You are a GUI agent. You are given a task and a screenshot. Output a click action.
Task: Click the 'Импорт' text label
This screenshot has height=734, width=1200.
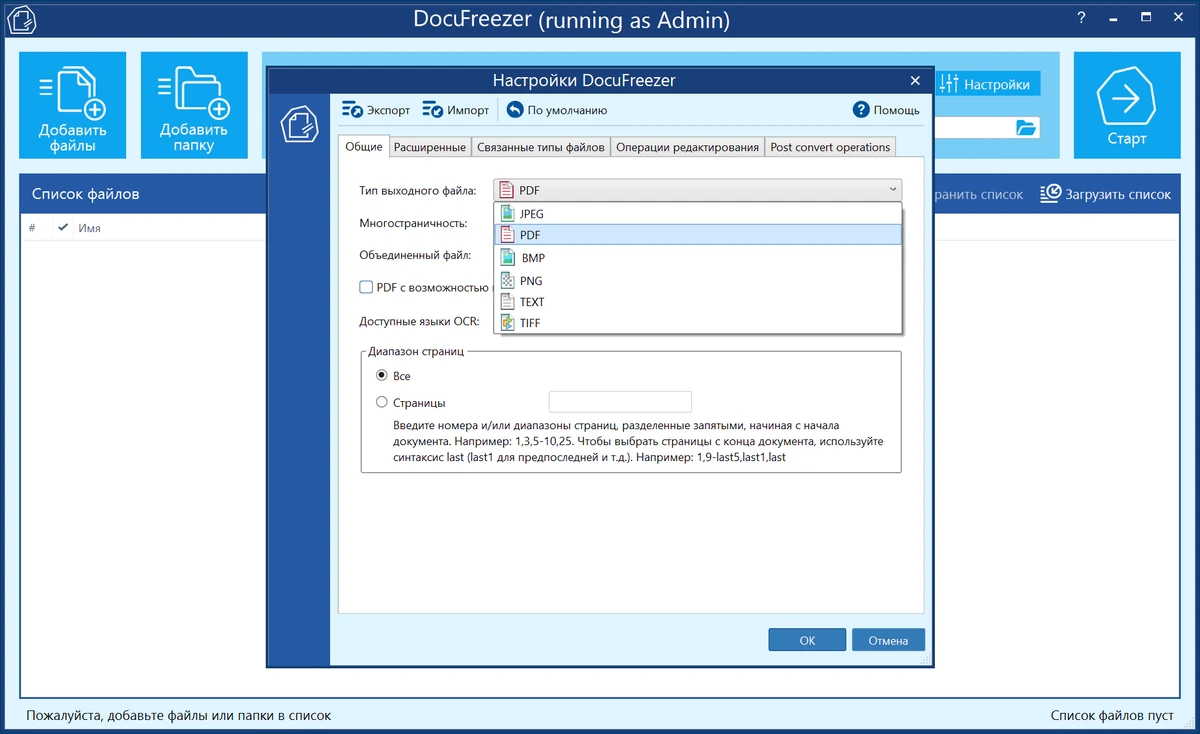(468, 110)
